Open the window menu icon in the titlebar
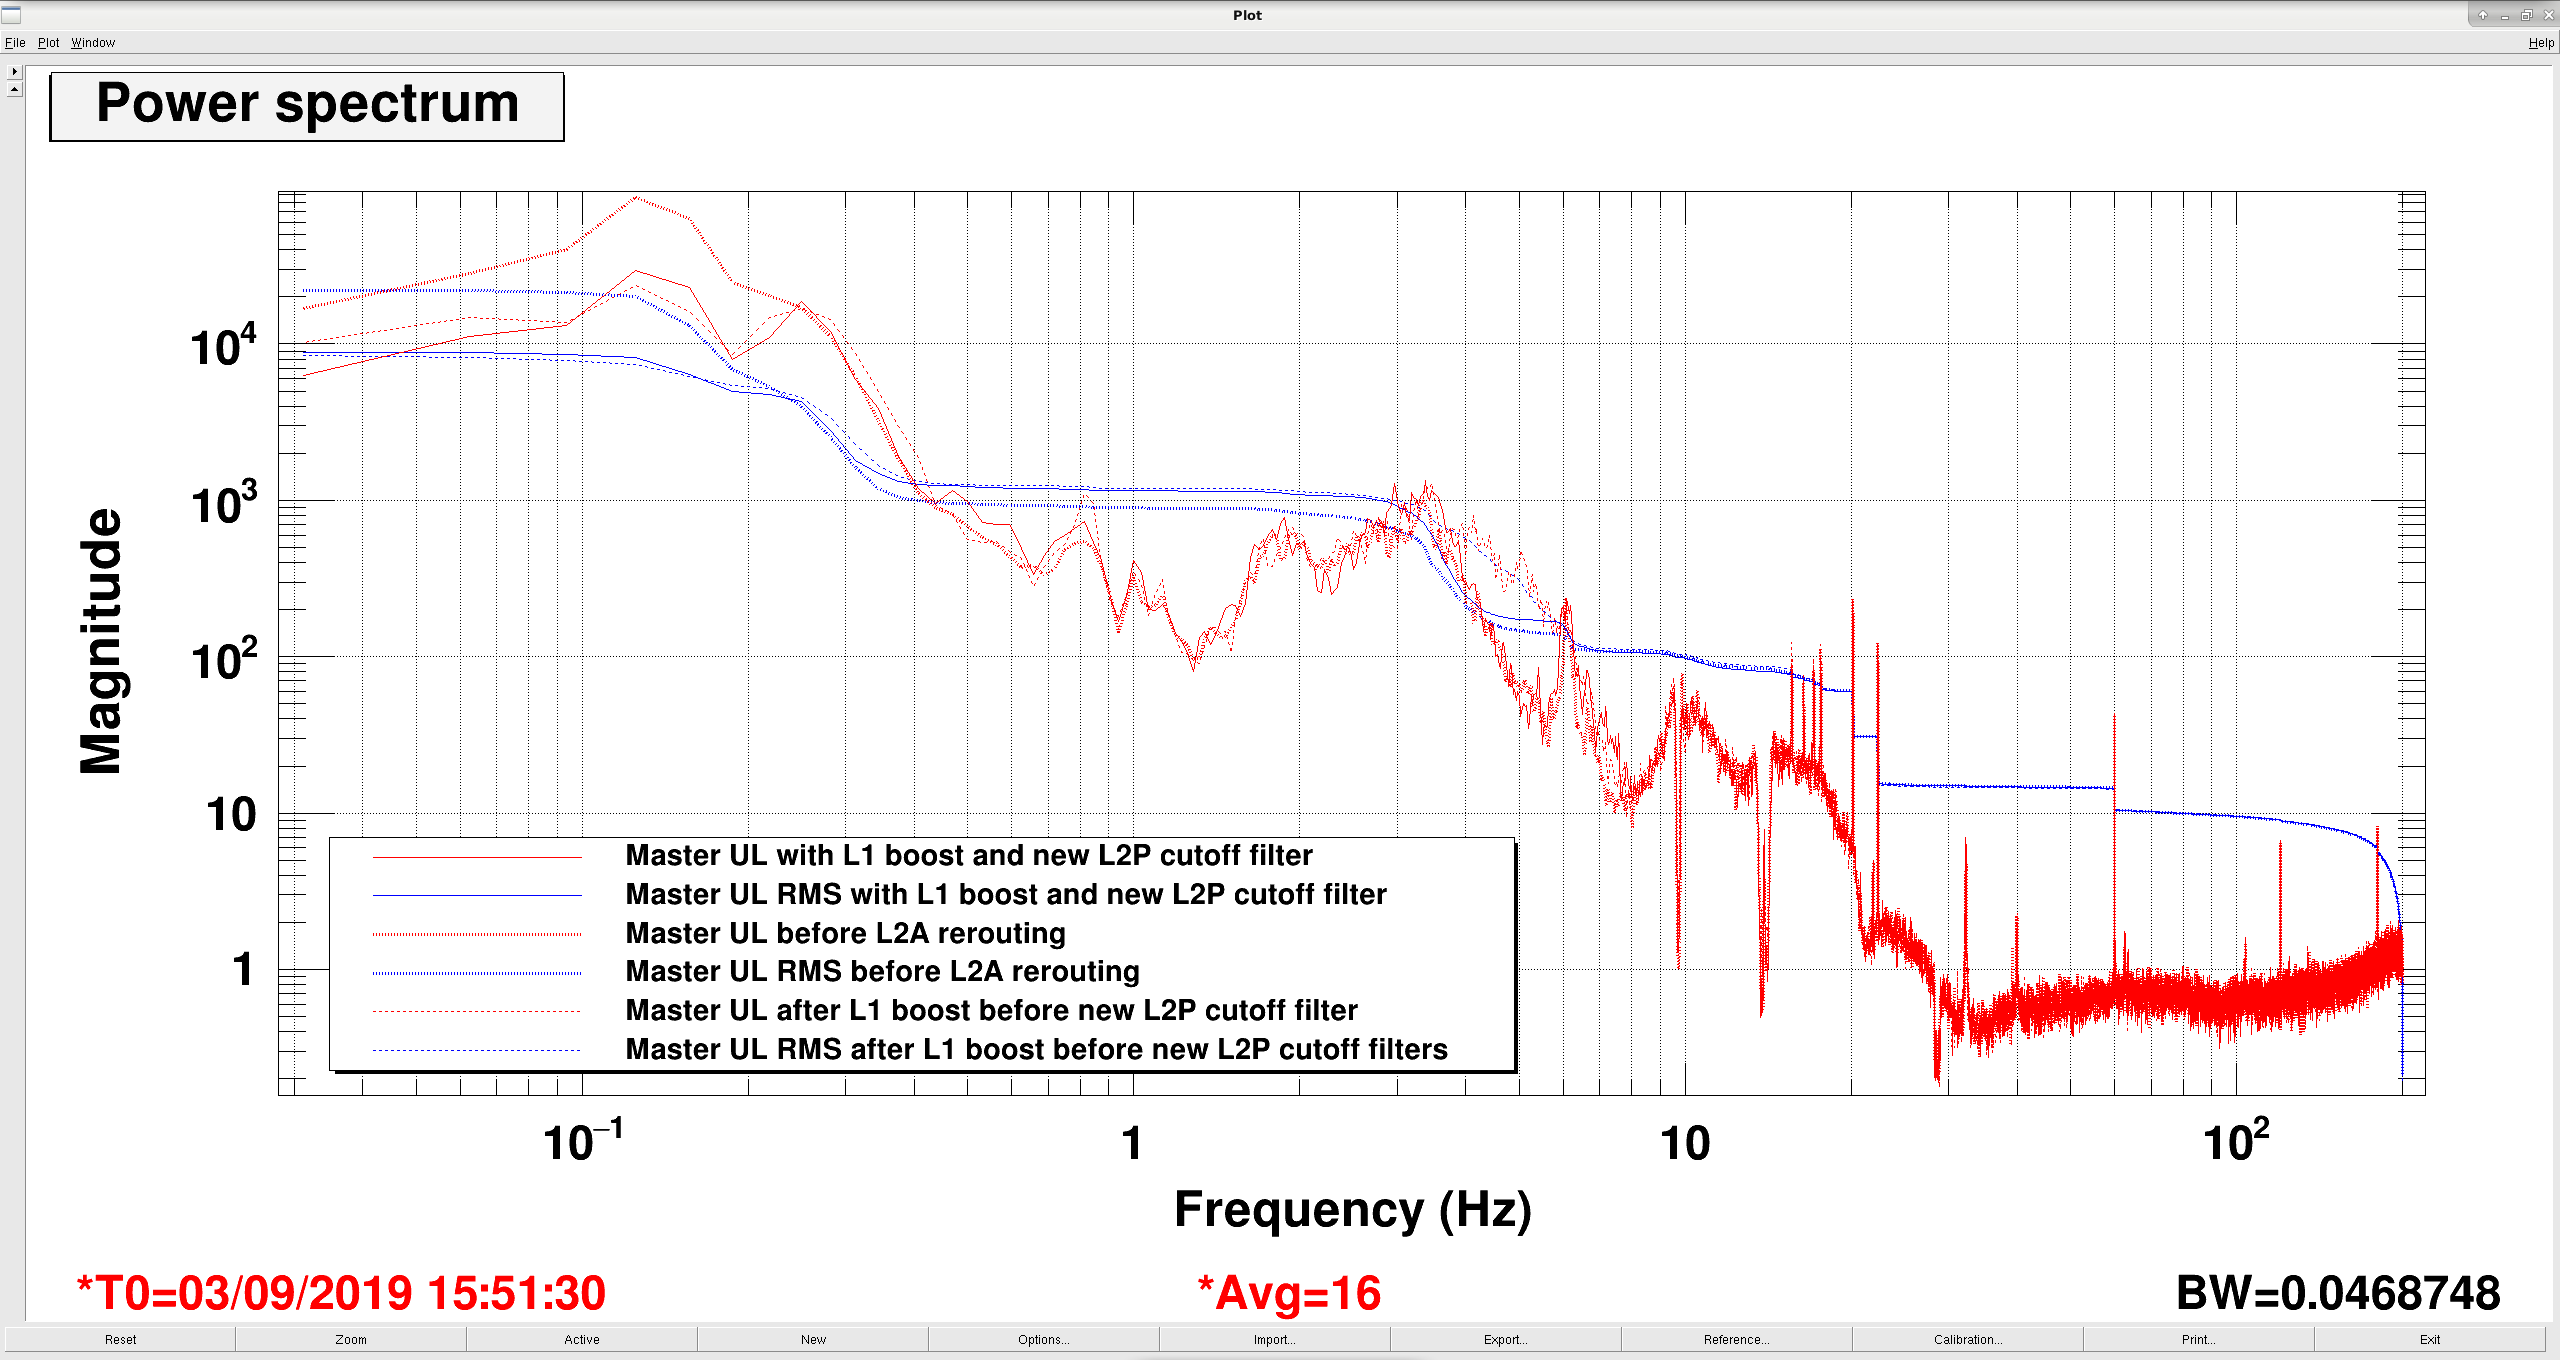 11,15
